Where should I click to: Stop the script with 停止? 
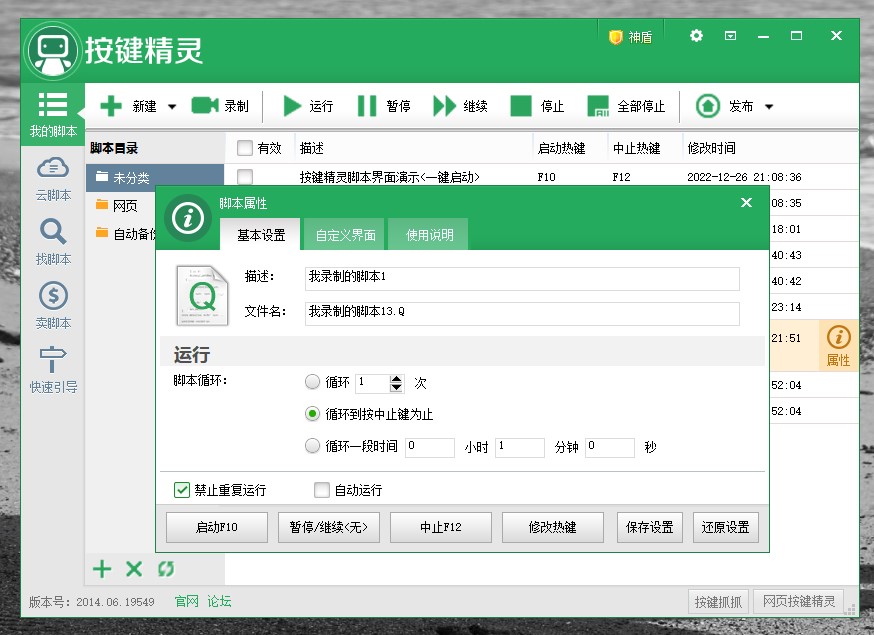point(537,106)
